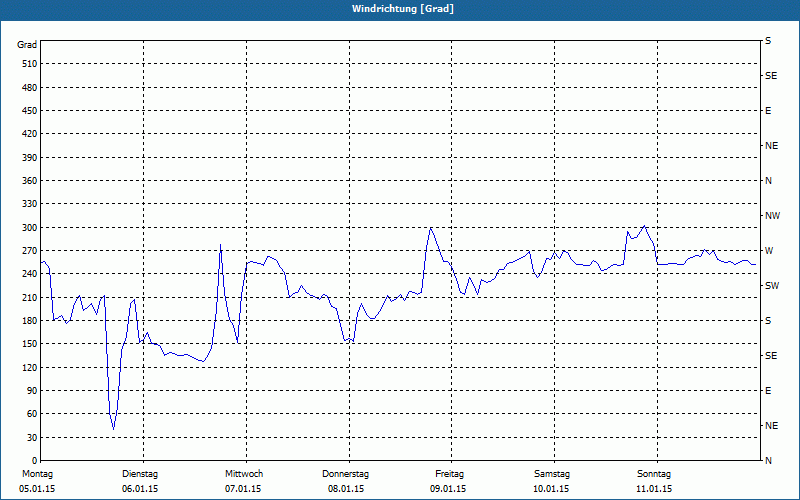The height and width of the screenshot is (500, 800).
Task: Click the W compass label
Action: pyautogui.click(x=769, y=251)
